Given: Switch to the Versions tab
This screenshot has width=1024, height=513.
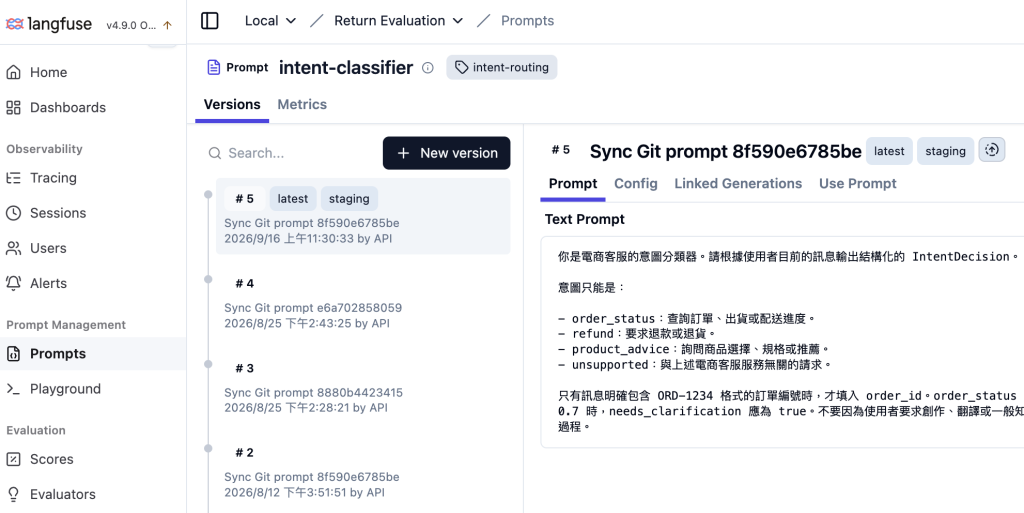Looking at the screenshot, I should point(232,105).
